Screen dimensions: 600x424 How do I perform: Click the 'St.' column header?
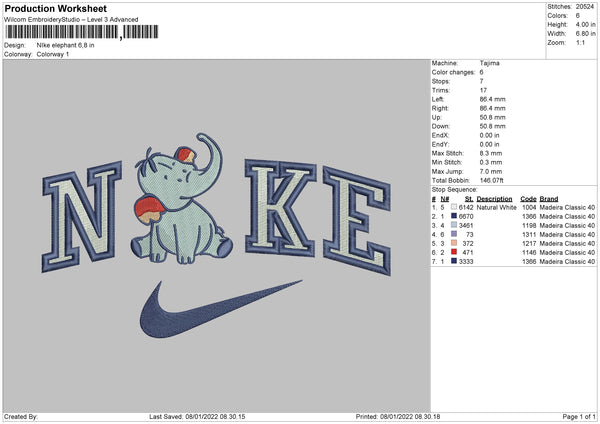469,199
